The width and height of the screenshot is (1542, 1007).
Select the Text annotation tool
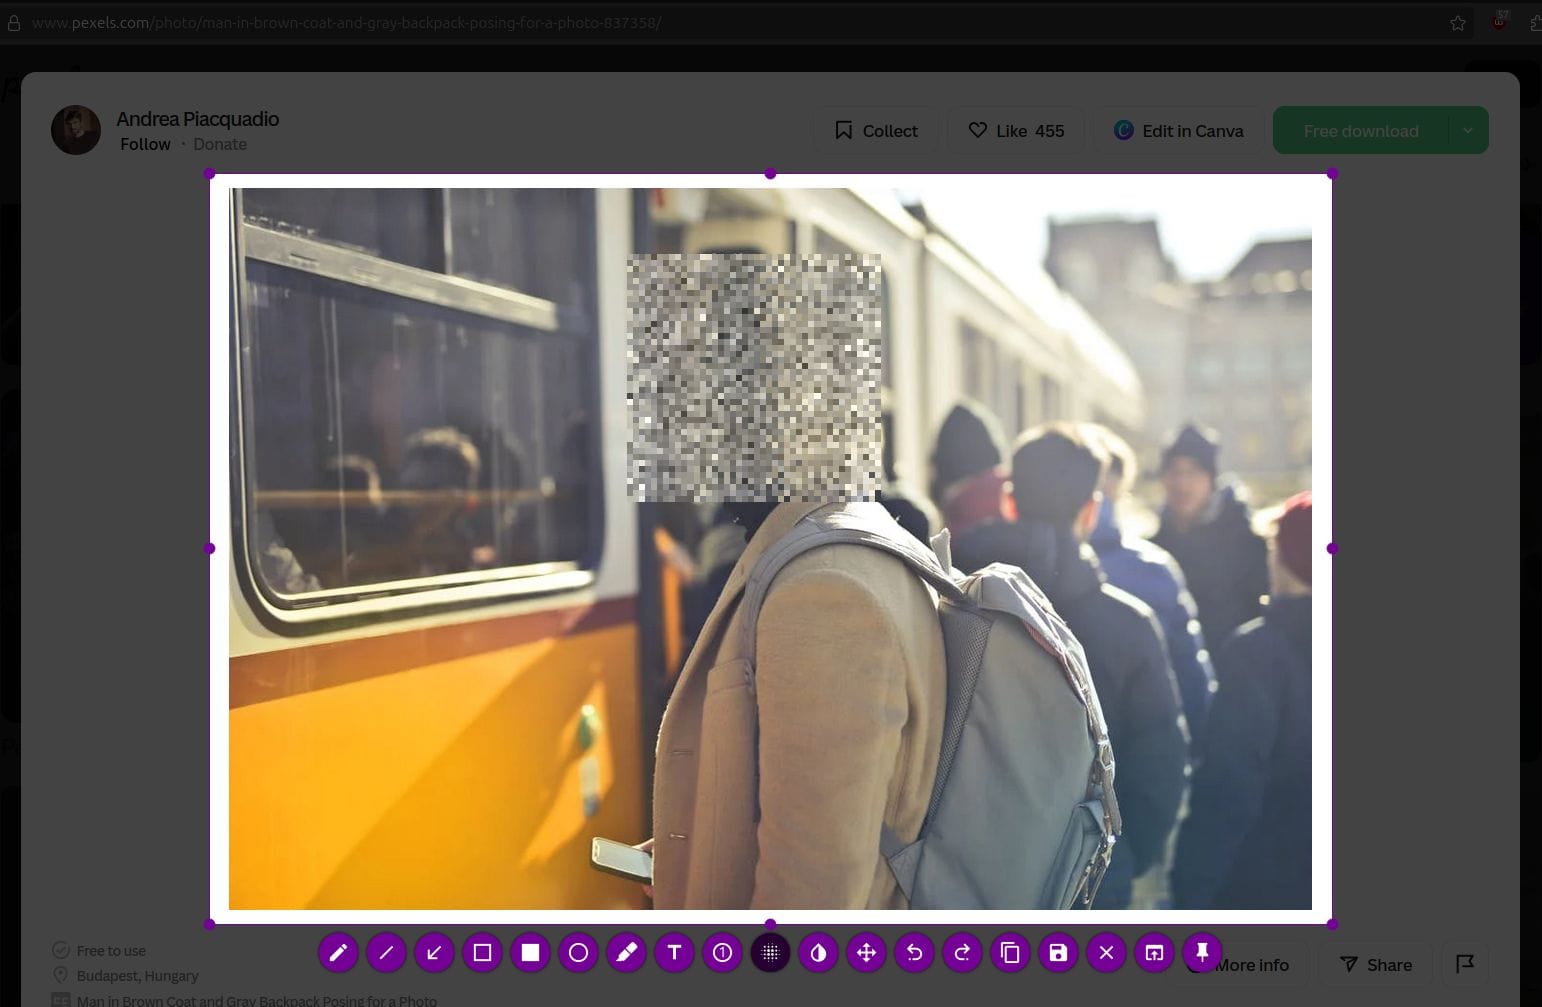[x=675, y=952]
